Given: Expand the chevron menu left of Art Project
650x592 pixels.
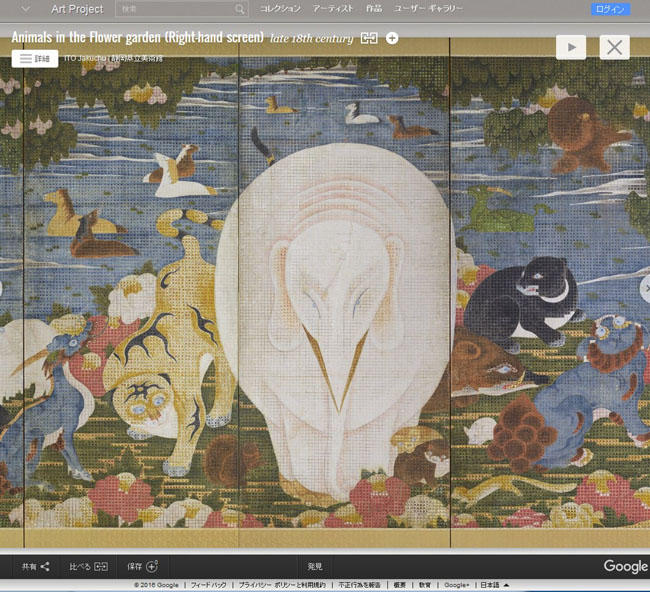Looking at the screenshot, I should (x=25, y=9).
